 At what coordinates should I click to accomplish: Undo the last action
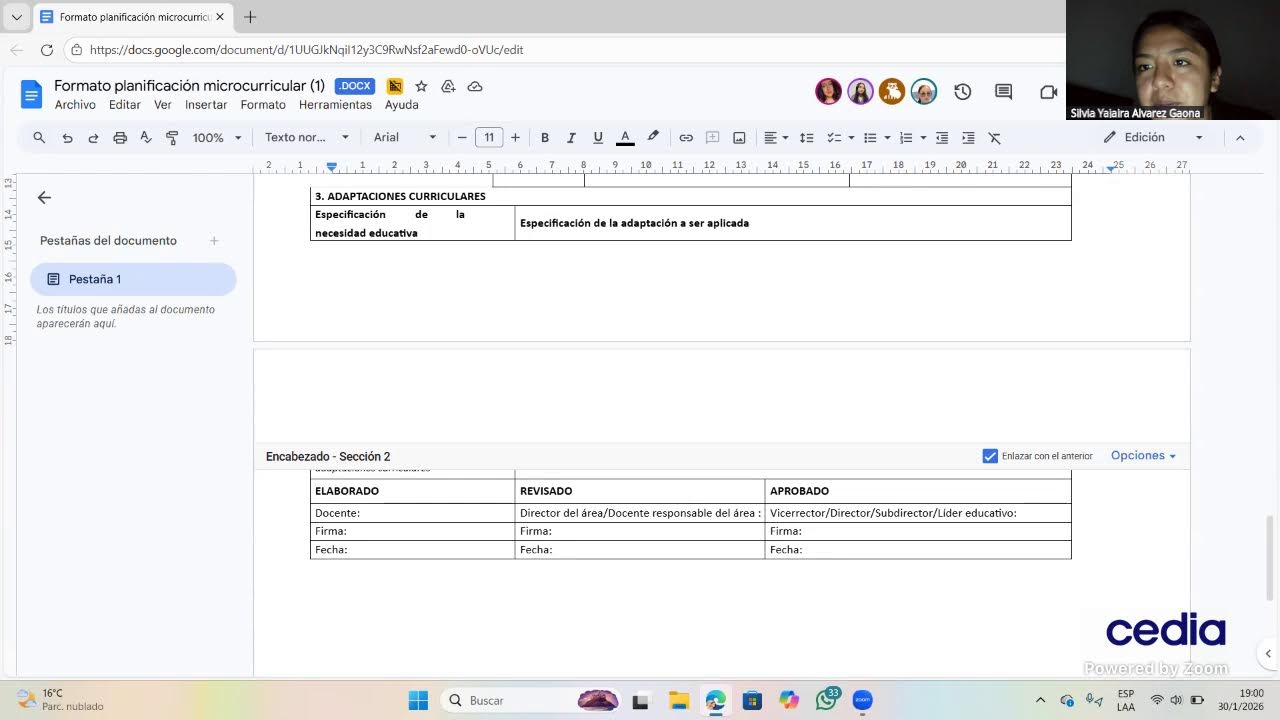click(x=67, y=138)
